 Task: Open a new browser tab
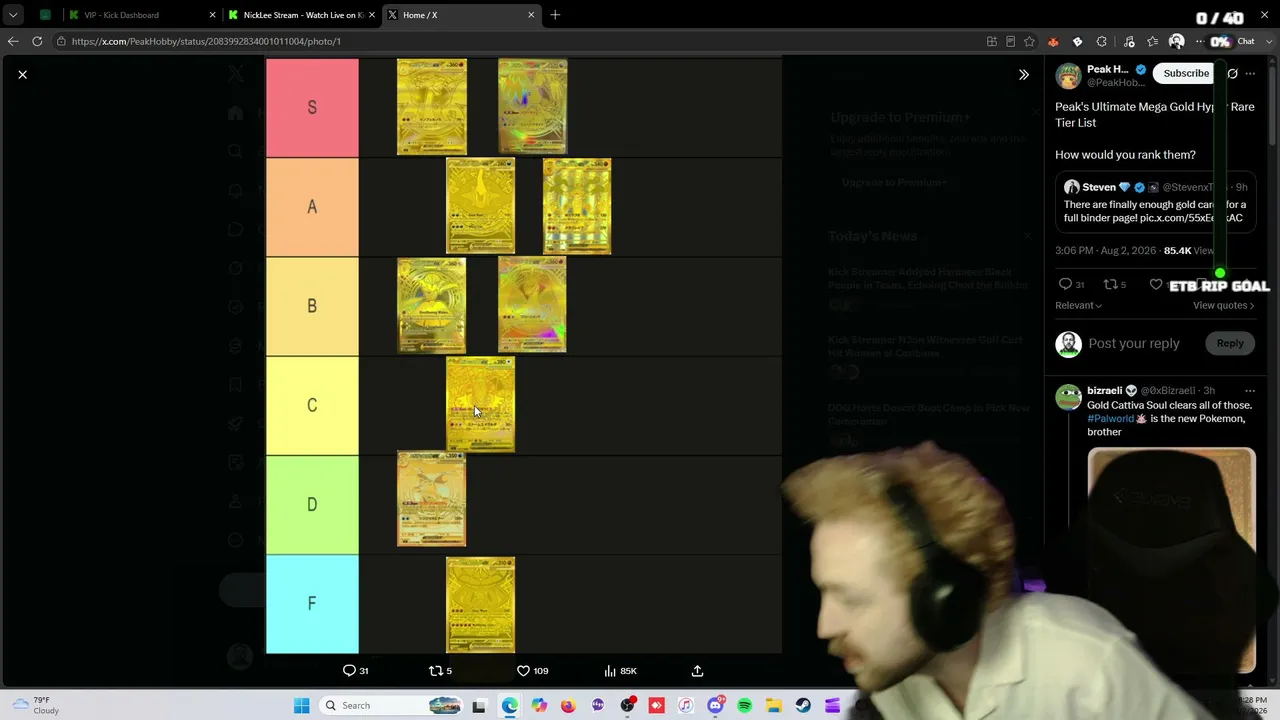pos(555,15)
